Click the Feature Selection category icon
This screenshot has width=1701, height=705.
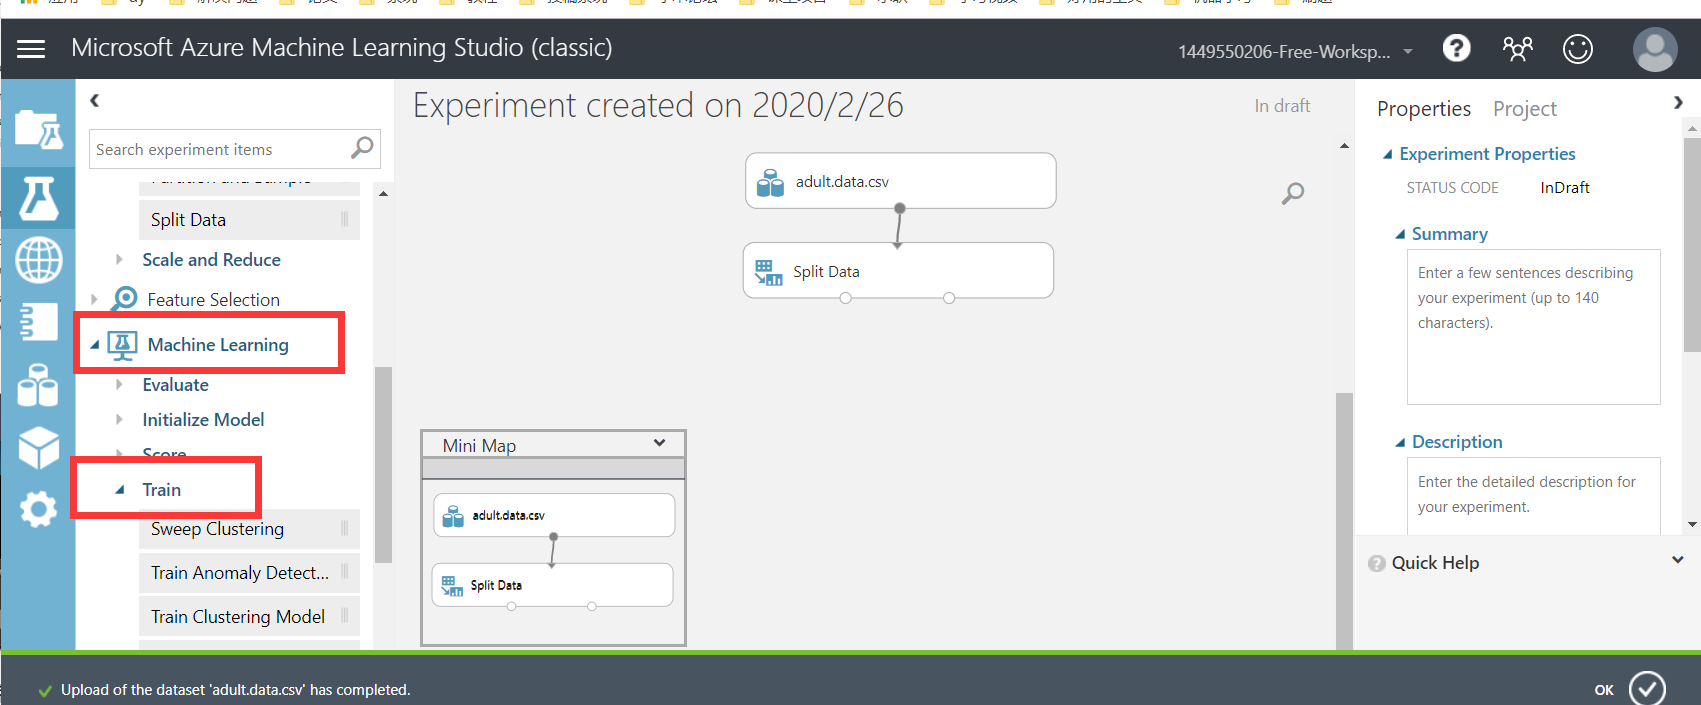[125, 298]
